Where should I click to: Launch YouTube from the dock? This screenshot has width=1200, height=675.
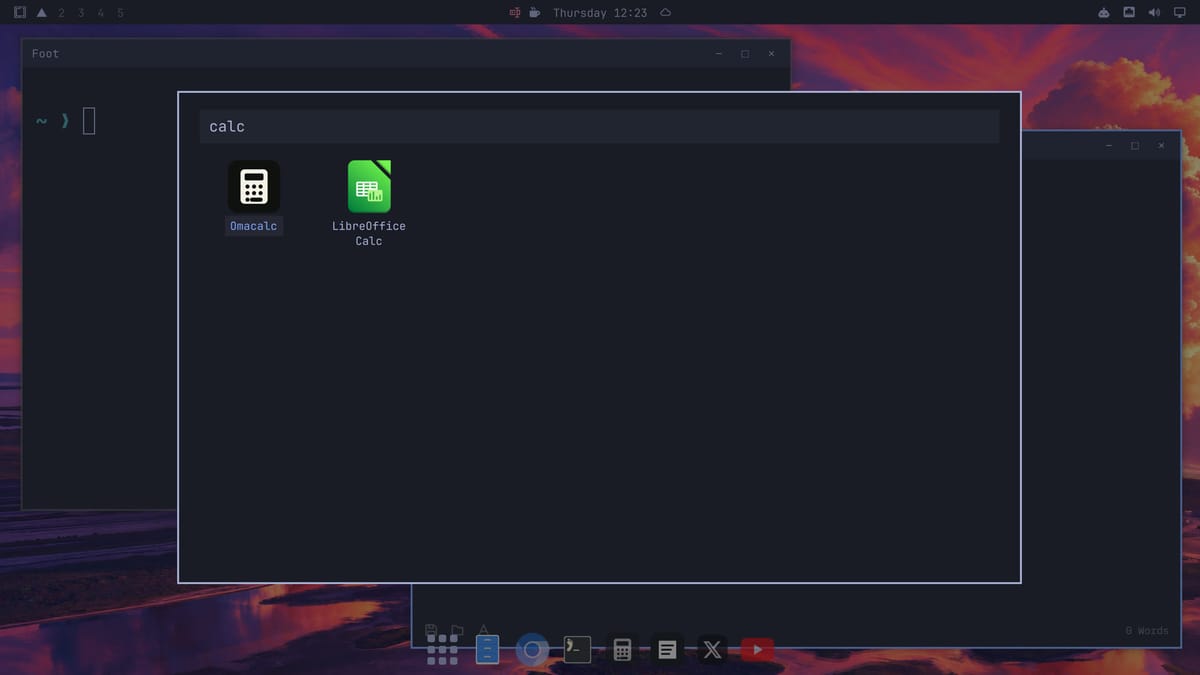757,650
